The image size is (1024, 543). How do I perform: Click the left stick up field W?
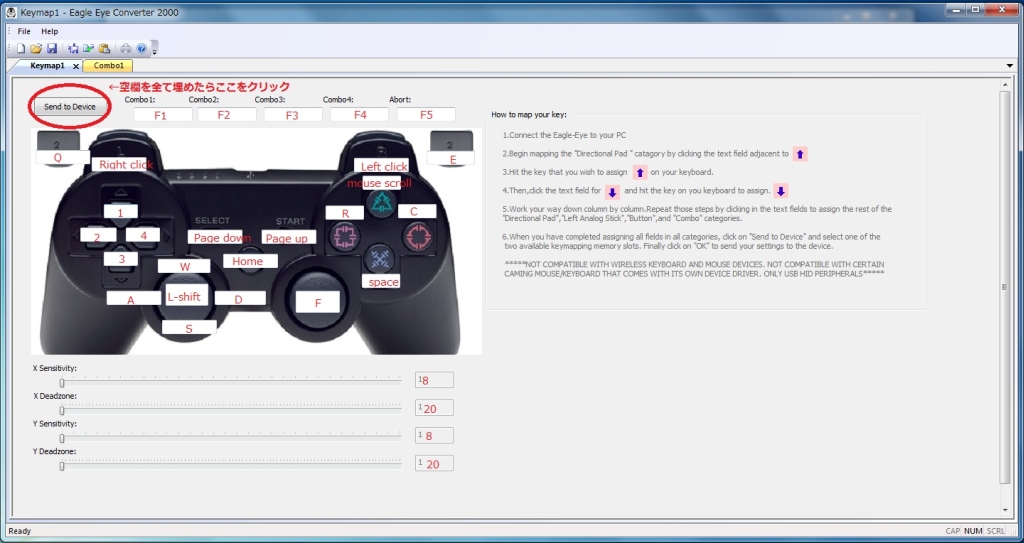[x=184, y=266]
